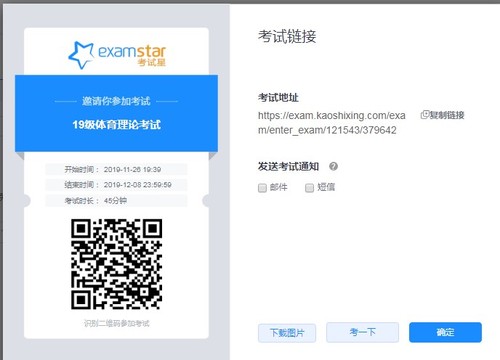Click the exam QR code image
Image resolution: width=500 pixels, height=360 pixels.
pos(117,264)
